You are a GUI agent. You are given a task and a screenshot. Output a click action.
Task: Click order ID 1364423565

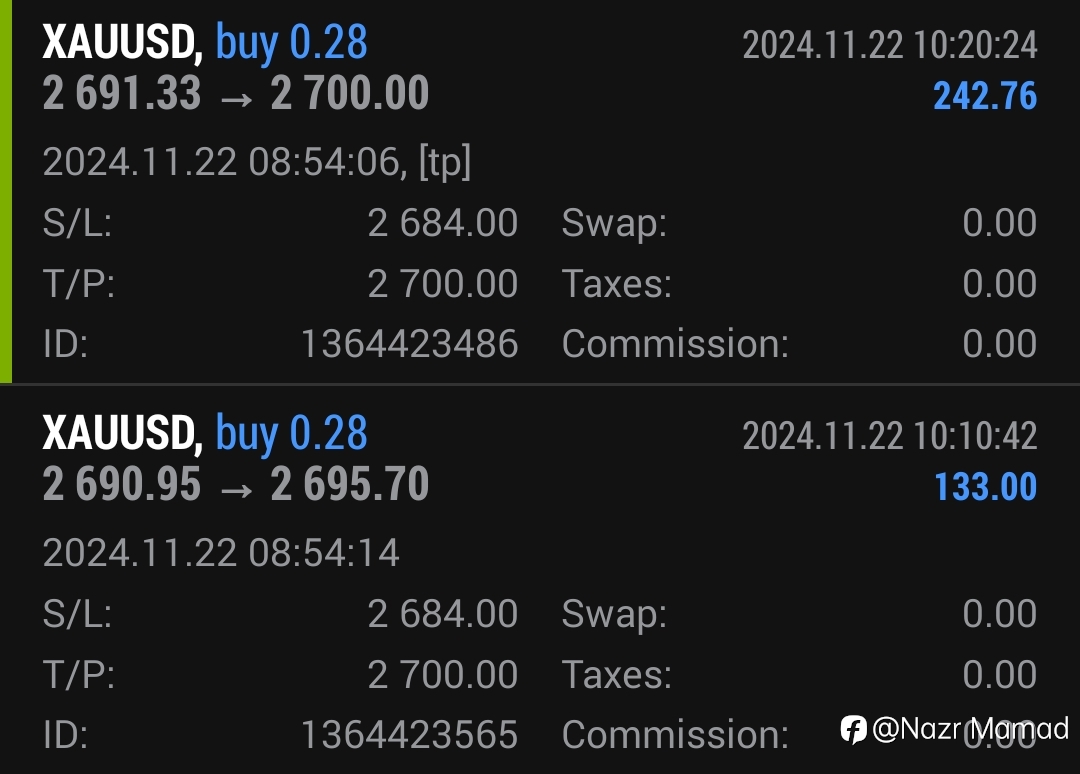(x=409, y=735)
